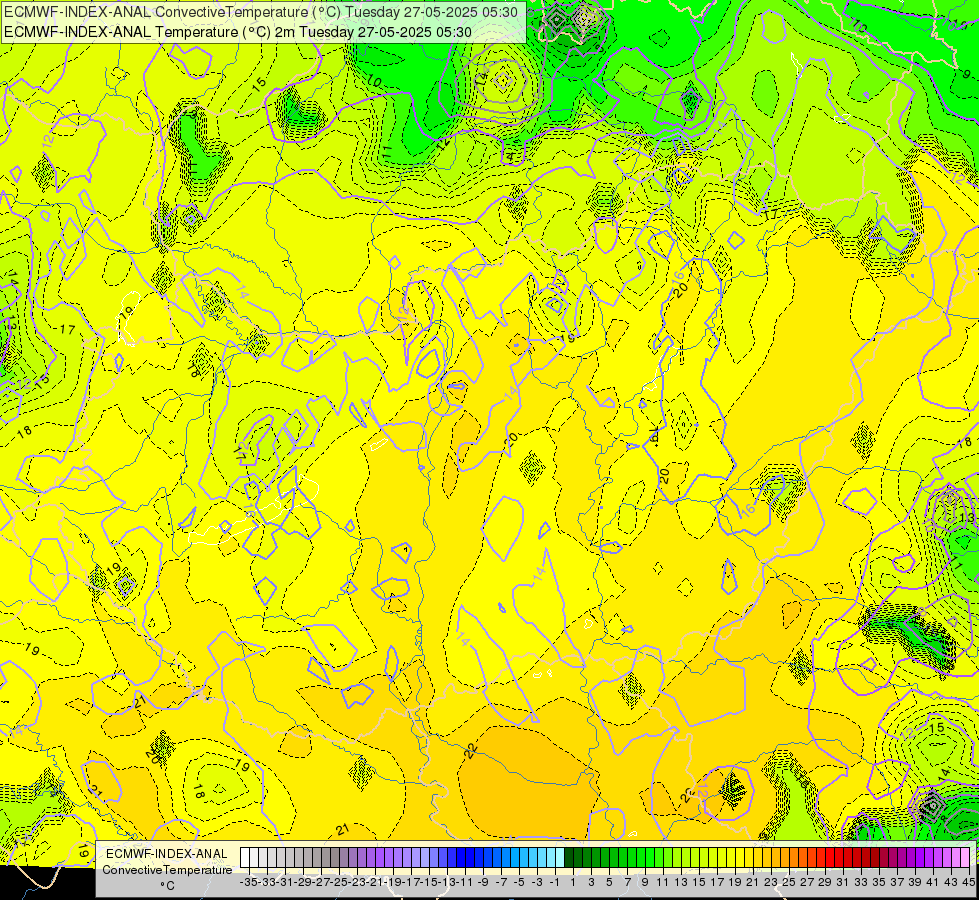Select the legend value 23

pos(771,882)
